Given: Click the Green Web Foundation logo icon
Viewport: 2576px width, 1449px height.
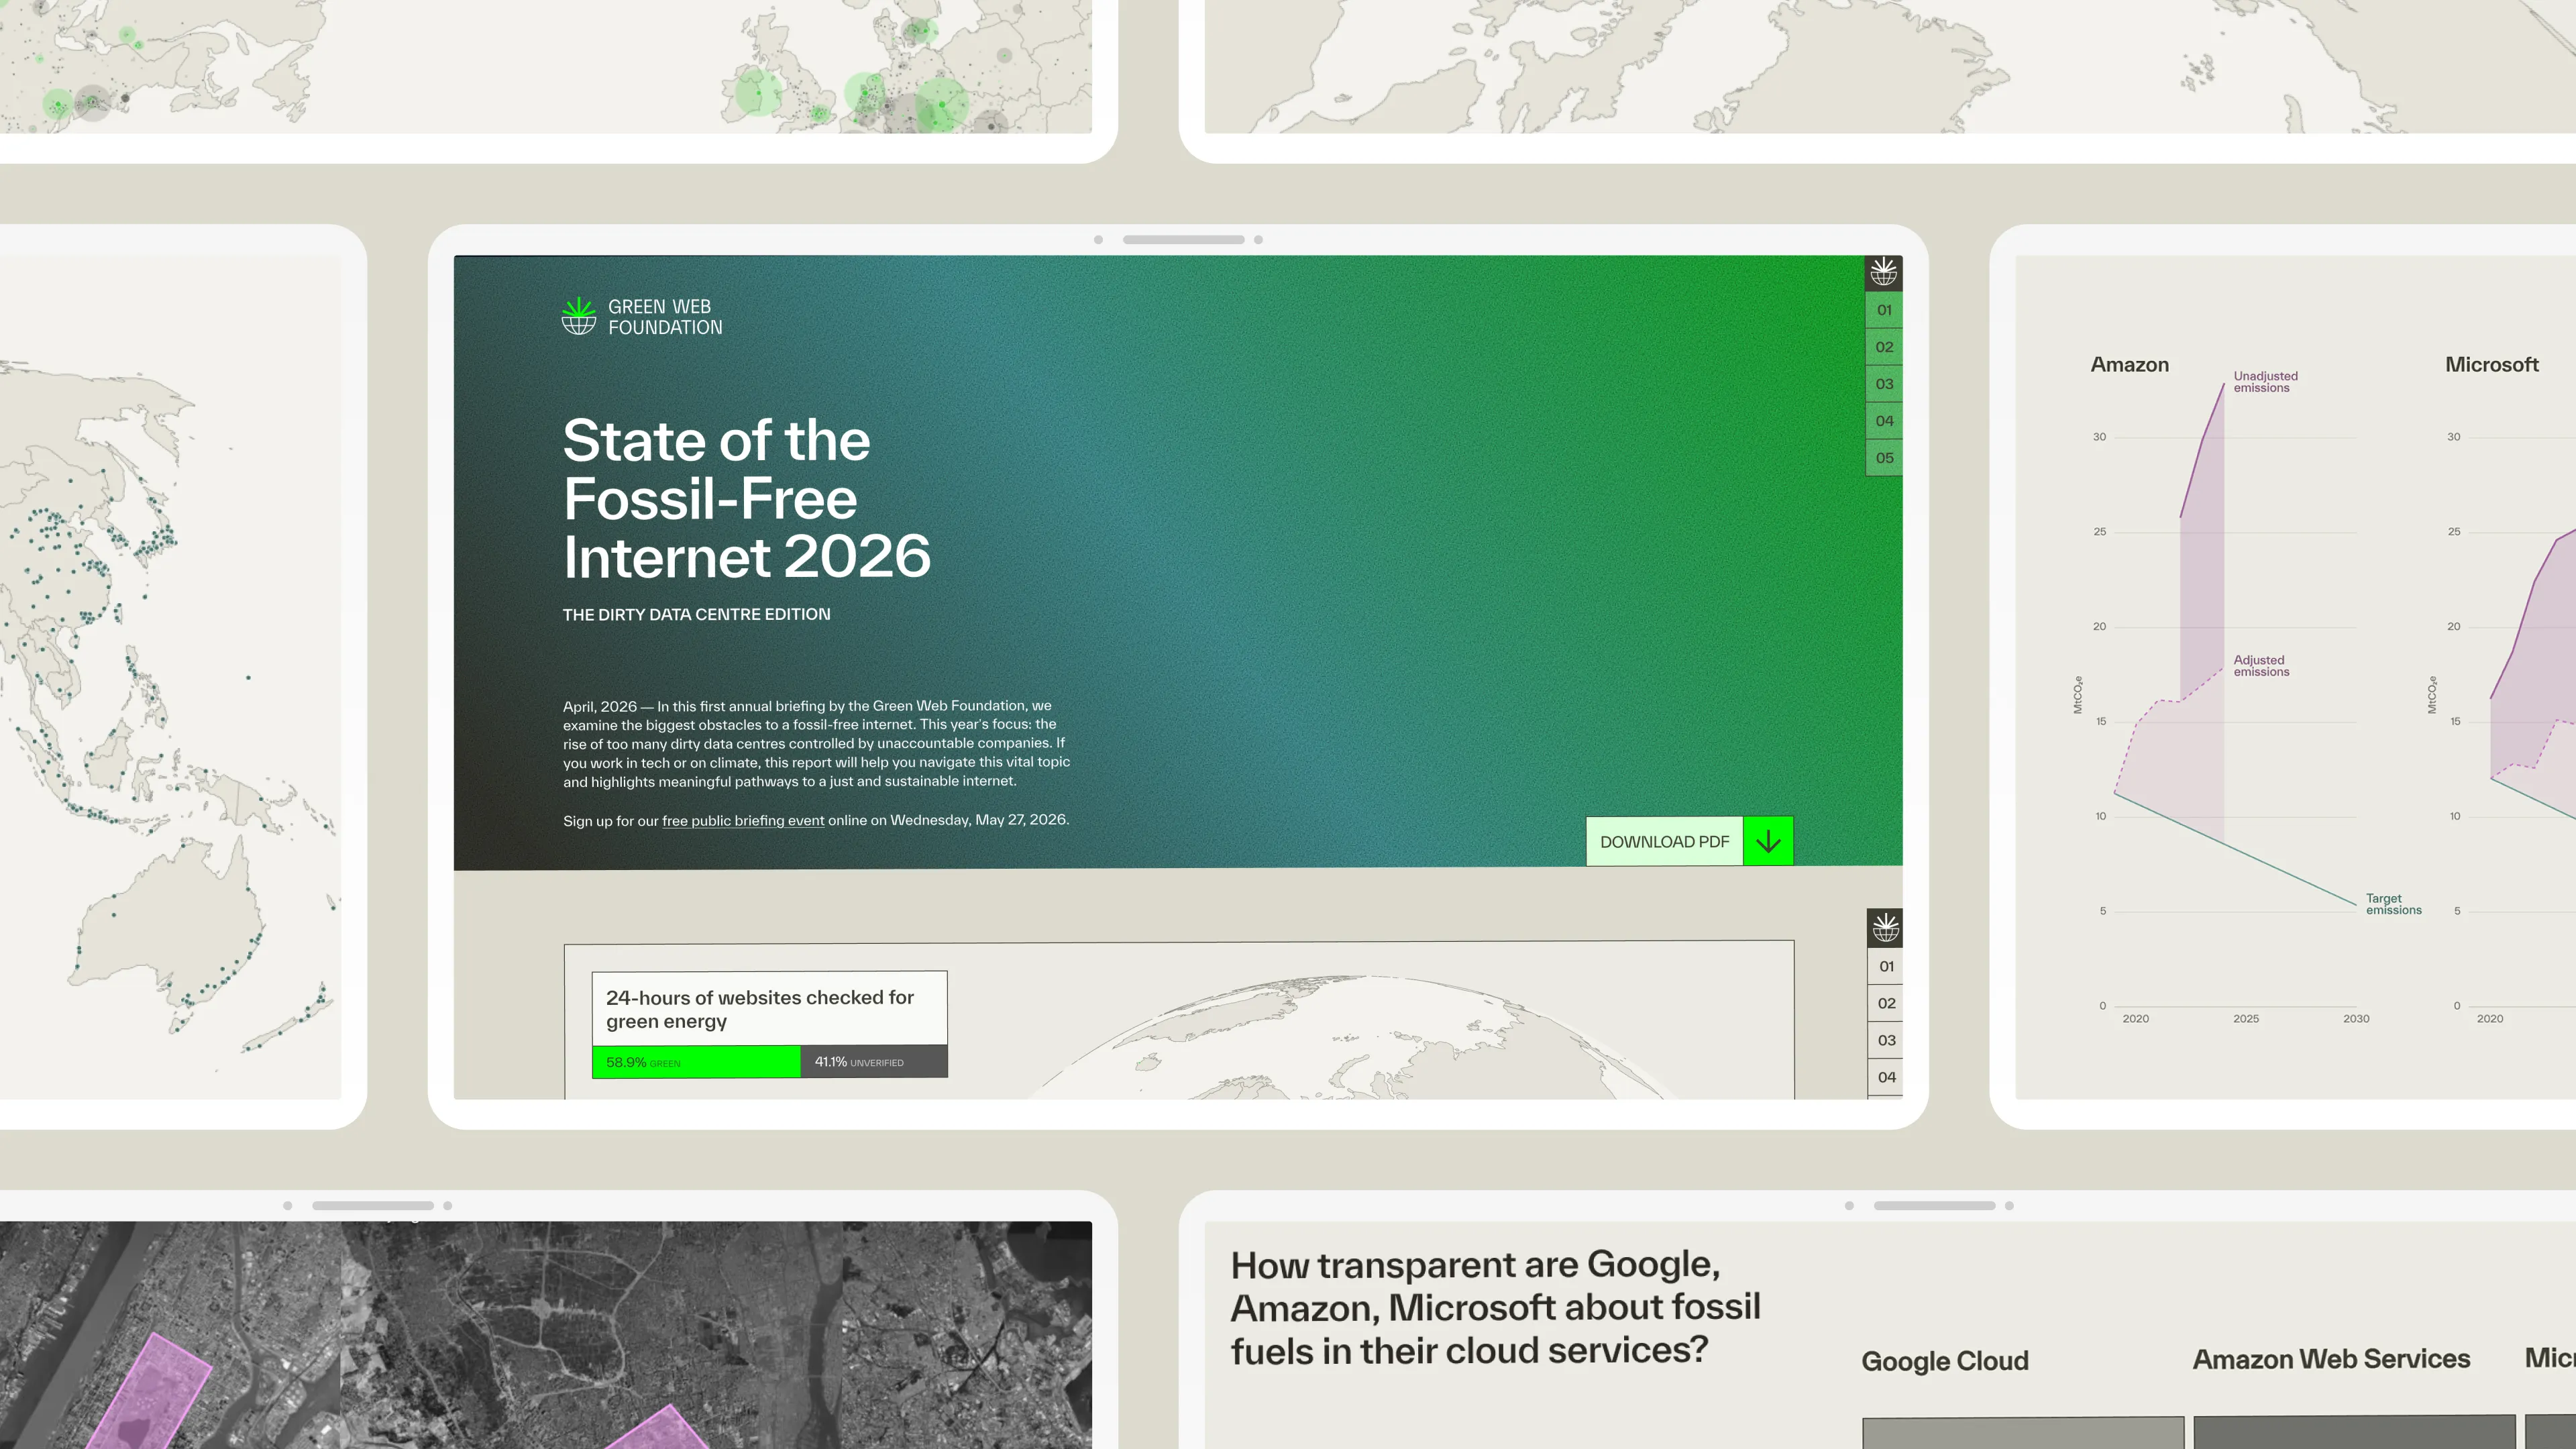Looking at the screenshot, I should pos(579,316).
